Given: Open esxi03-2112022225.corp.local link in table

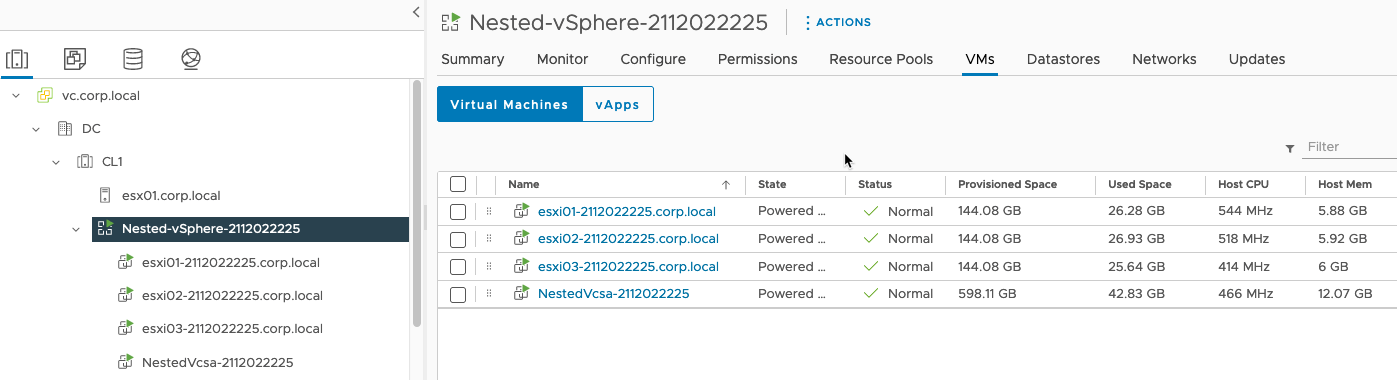Looking at the screenshot, I should click(x=628, y=266).
